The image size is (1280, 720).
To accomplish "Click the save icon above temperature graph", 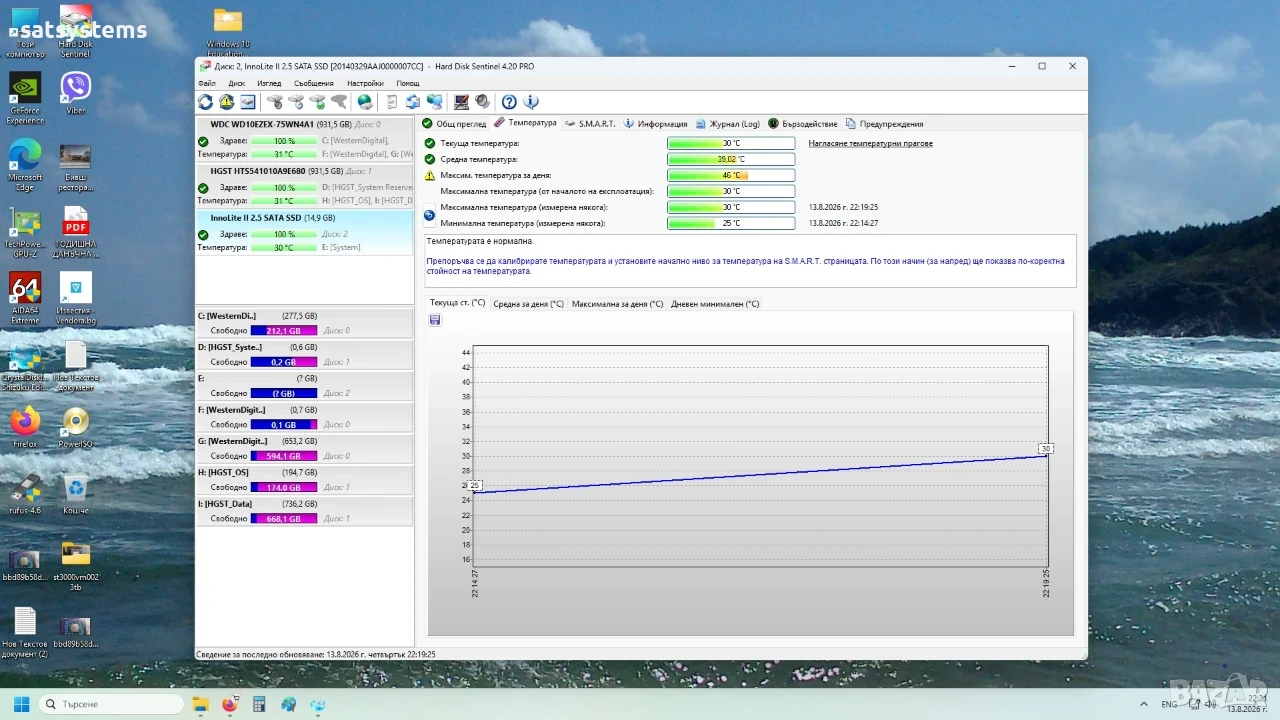I will pos(435,320).
